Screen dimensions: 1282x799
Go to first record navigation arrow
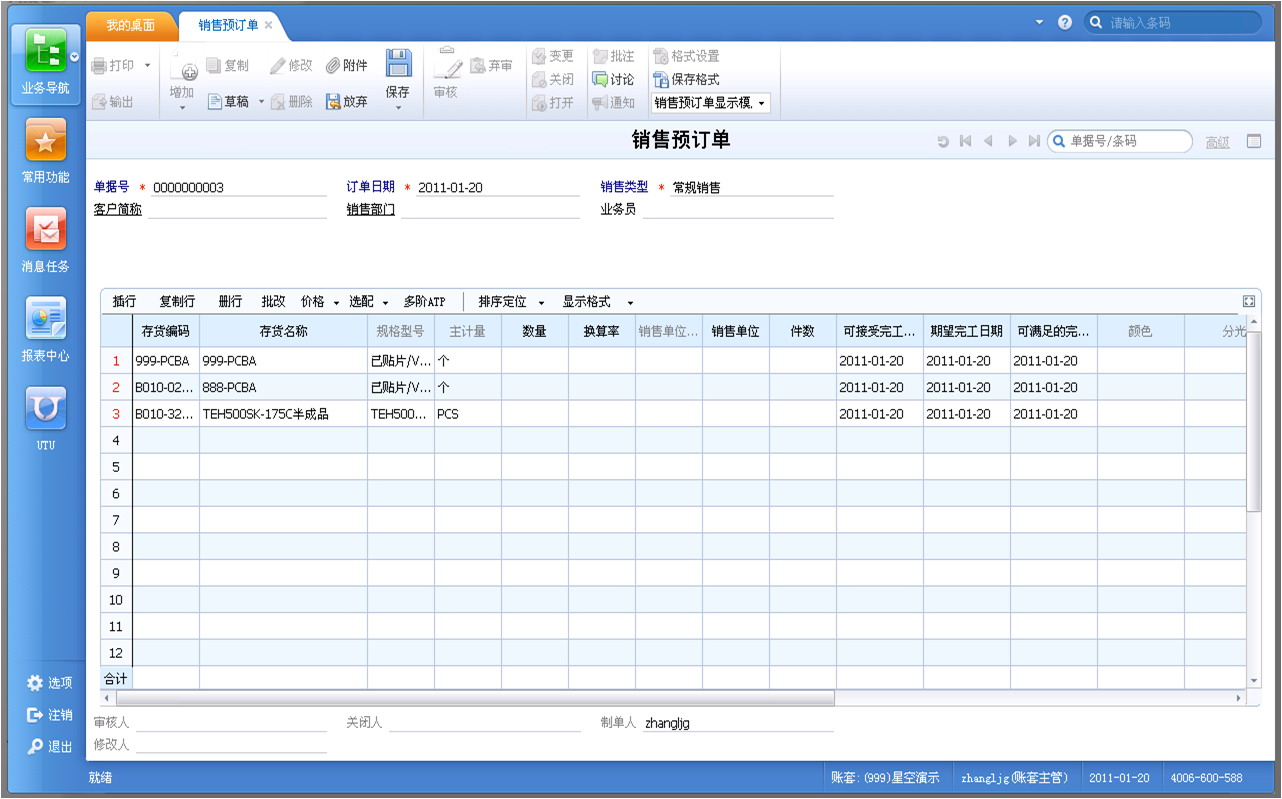point(965,142)
